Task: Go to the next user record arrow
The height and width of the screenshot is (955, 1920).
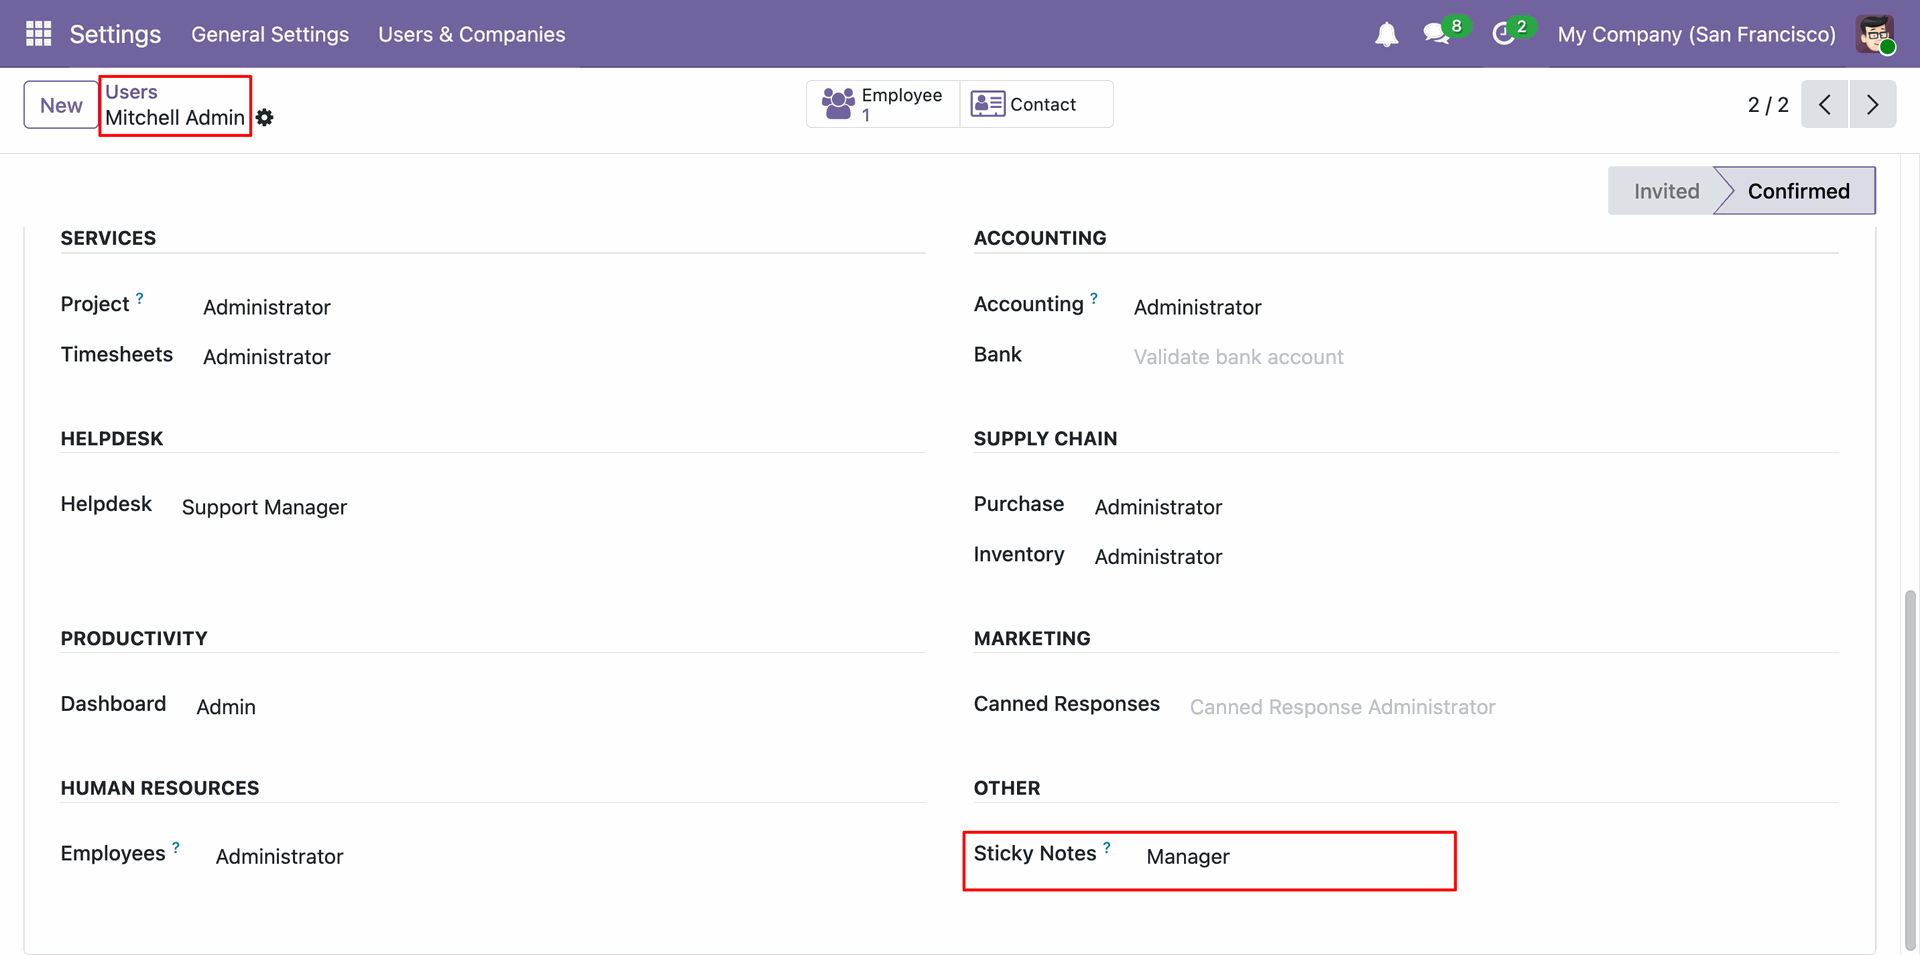Action: (x=1873, y=104)
